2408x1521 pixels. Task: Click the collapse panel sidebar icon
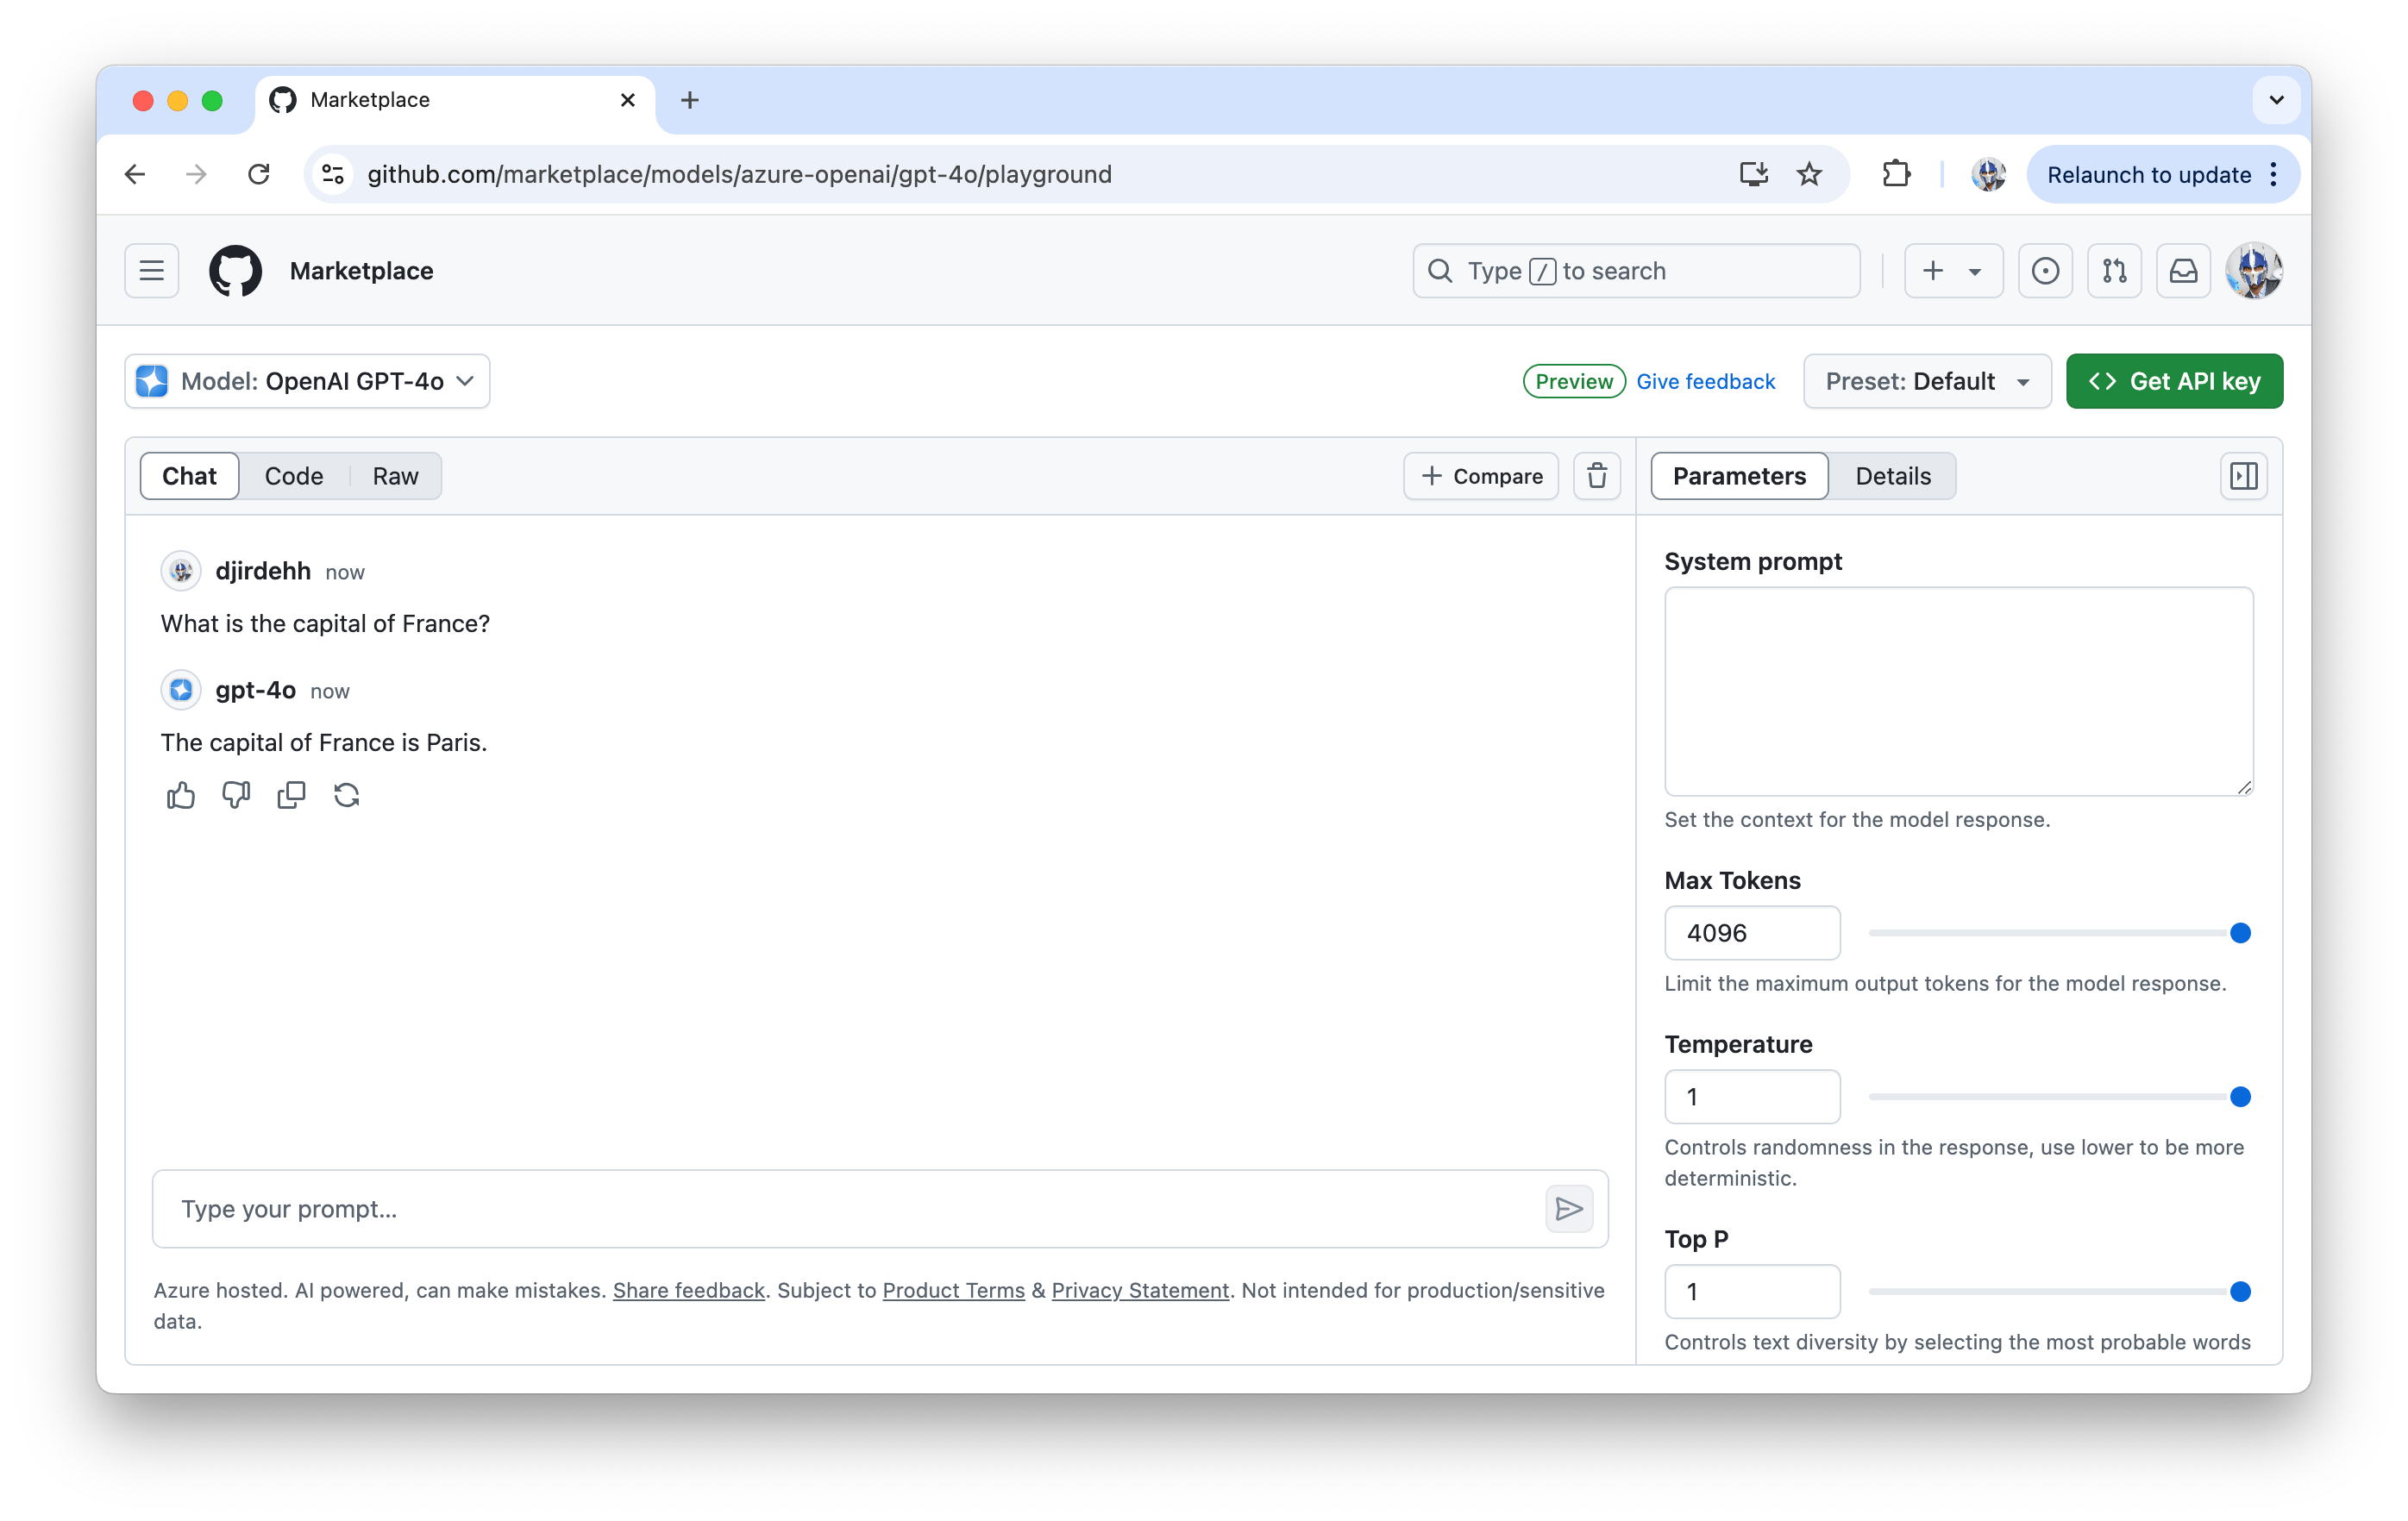2243,475
